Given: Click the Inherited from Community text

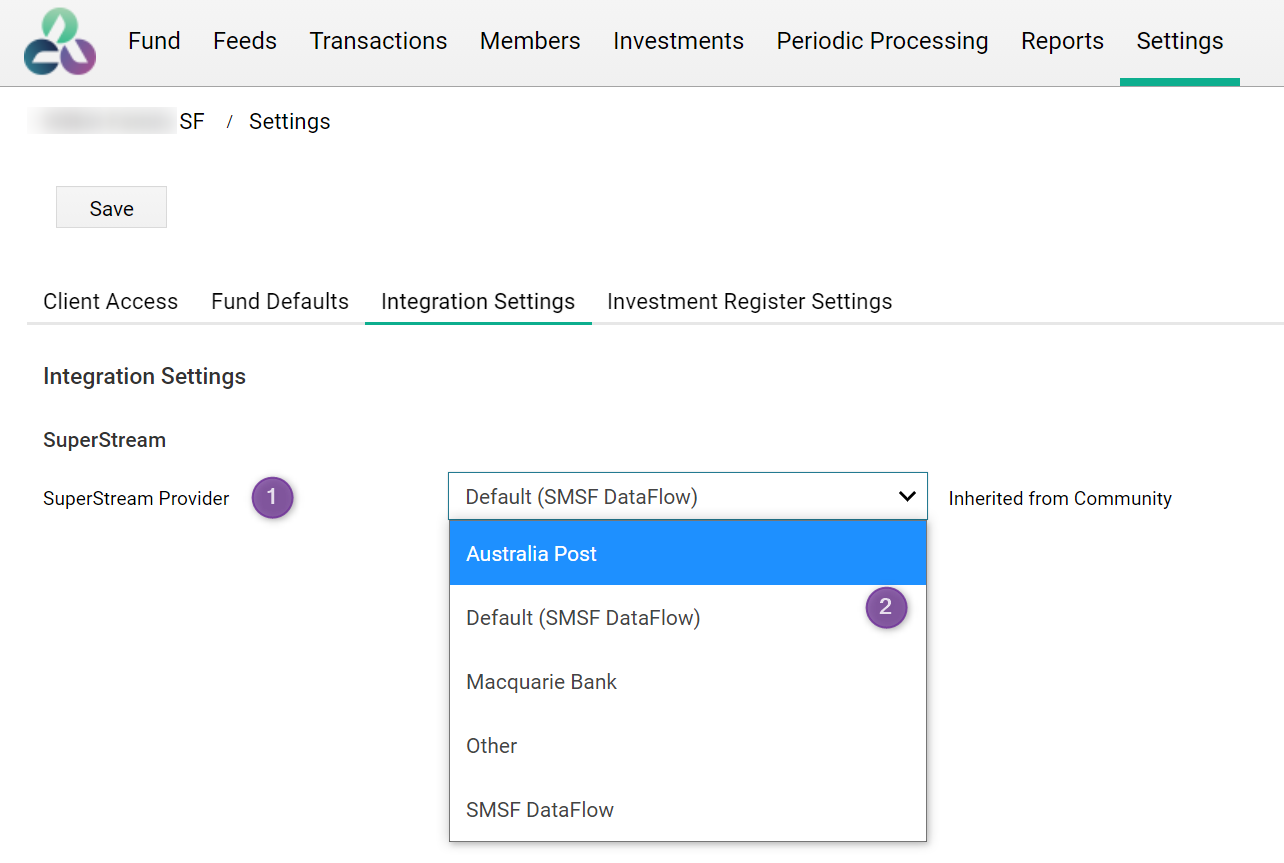Looking at the screenshot, I should point(1060,498).
